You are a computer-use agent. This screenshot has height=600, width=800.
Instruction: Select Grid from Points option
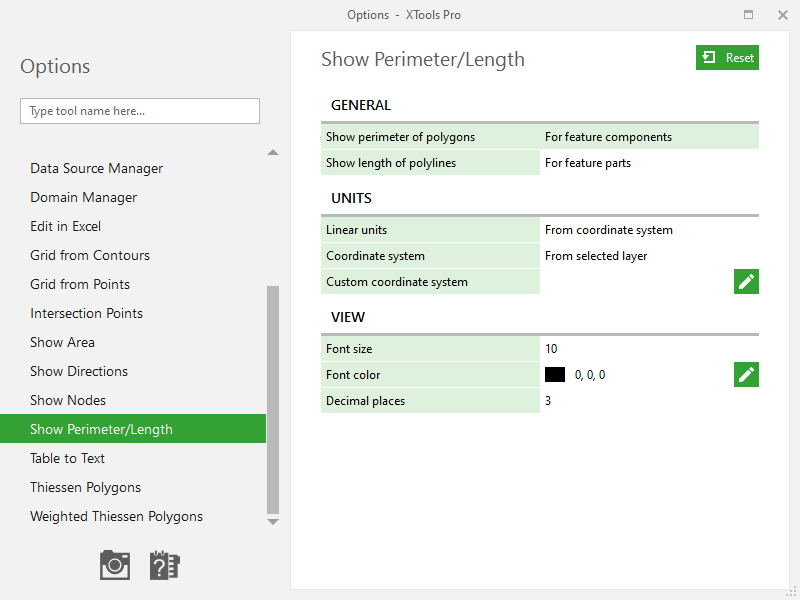pyautogui.click(x=80, y=284)
